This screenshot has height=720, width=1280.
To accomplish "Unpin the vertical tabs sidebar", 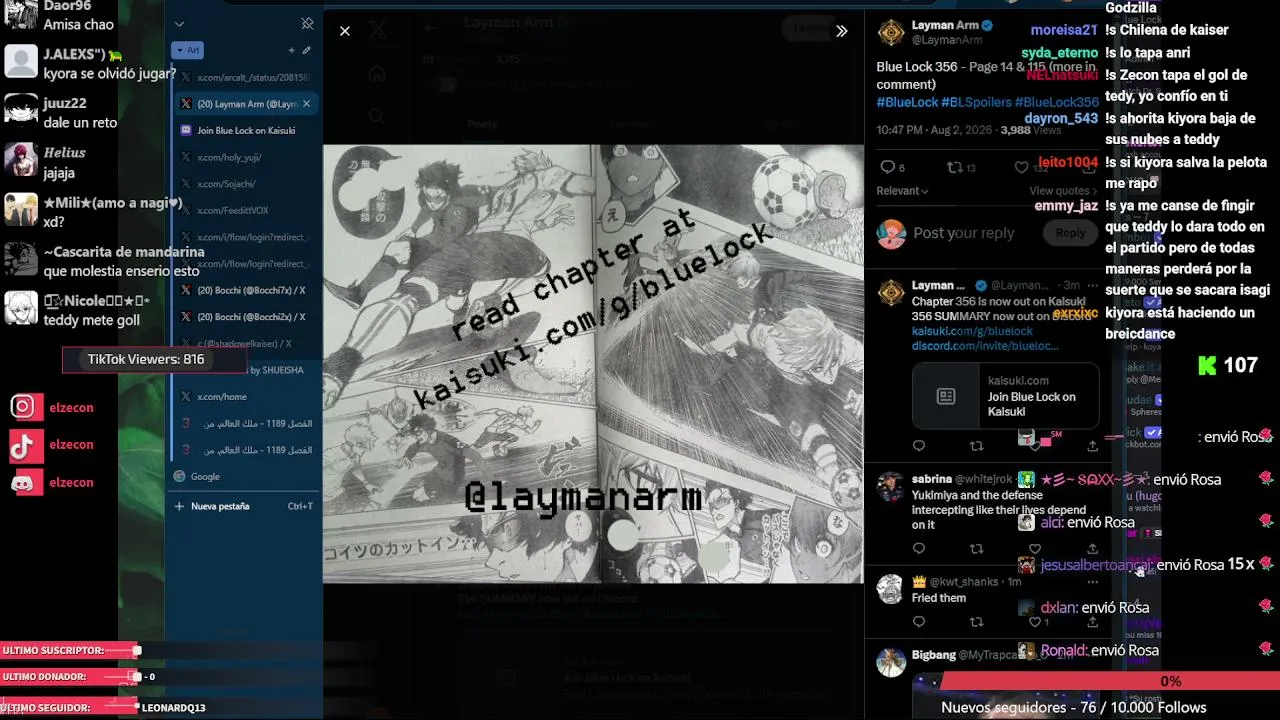I will 307,24.
